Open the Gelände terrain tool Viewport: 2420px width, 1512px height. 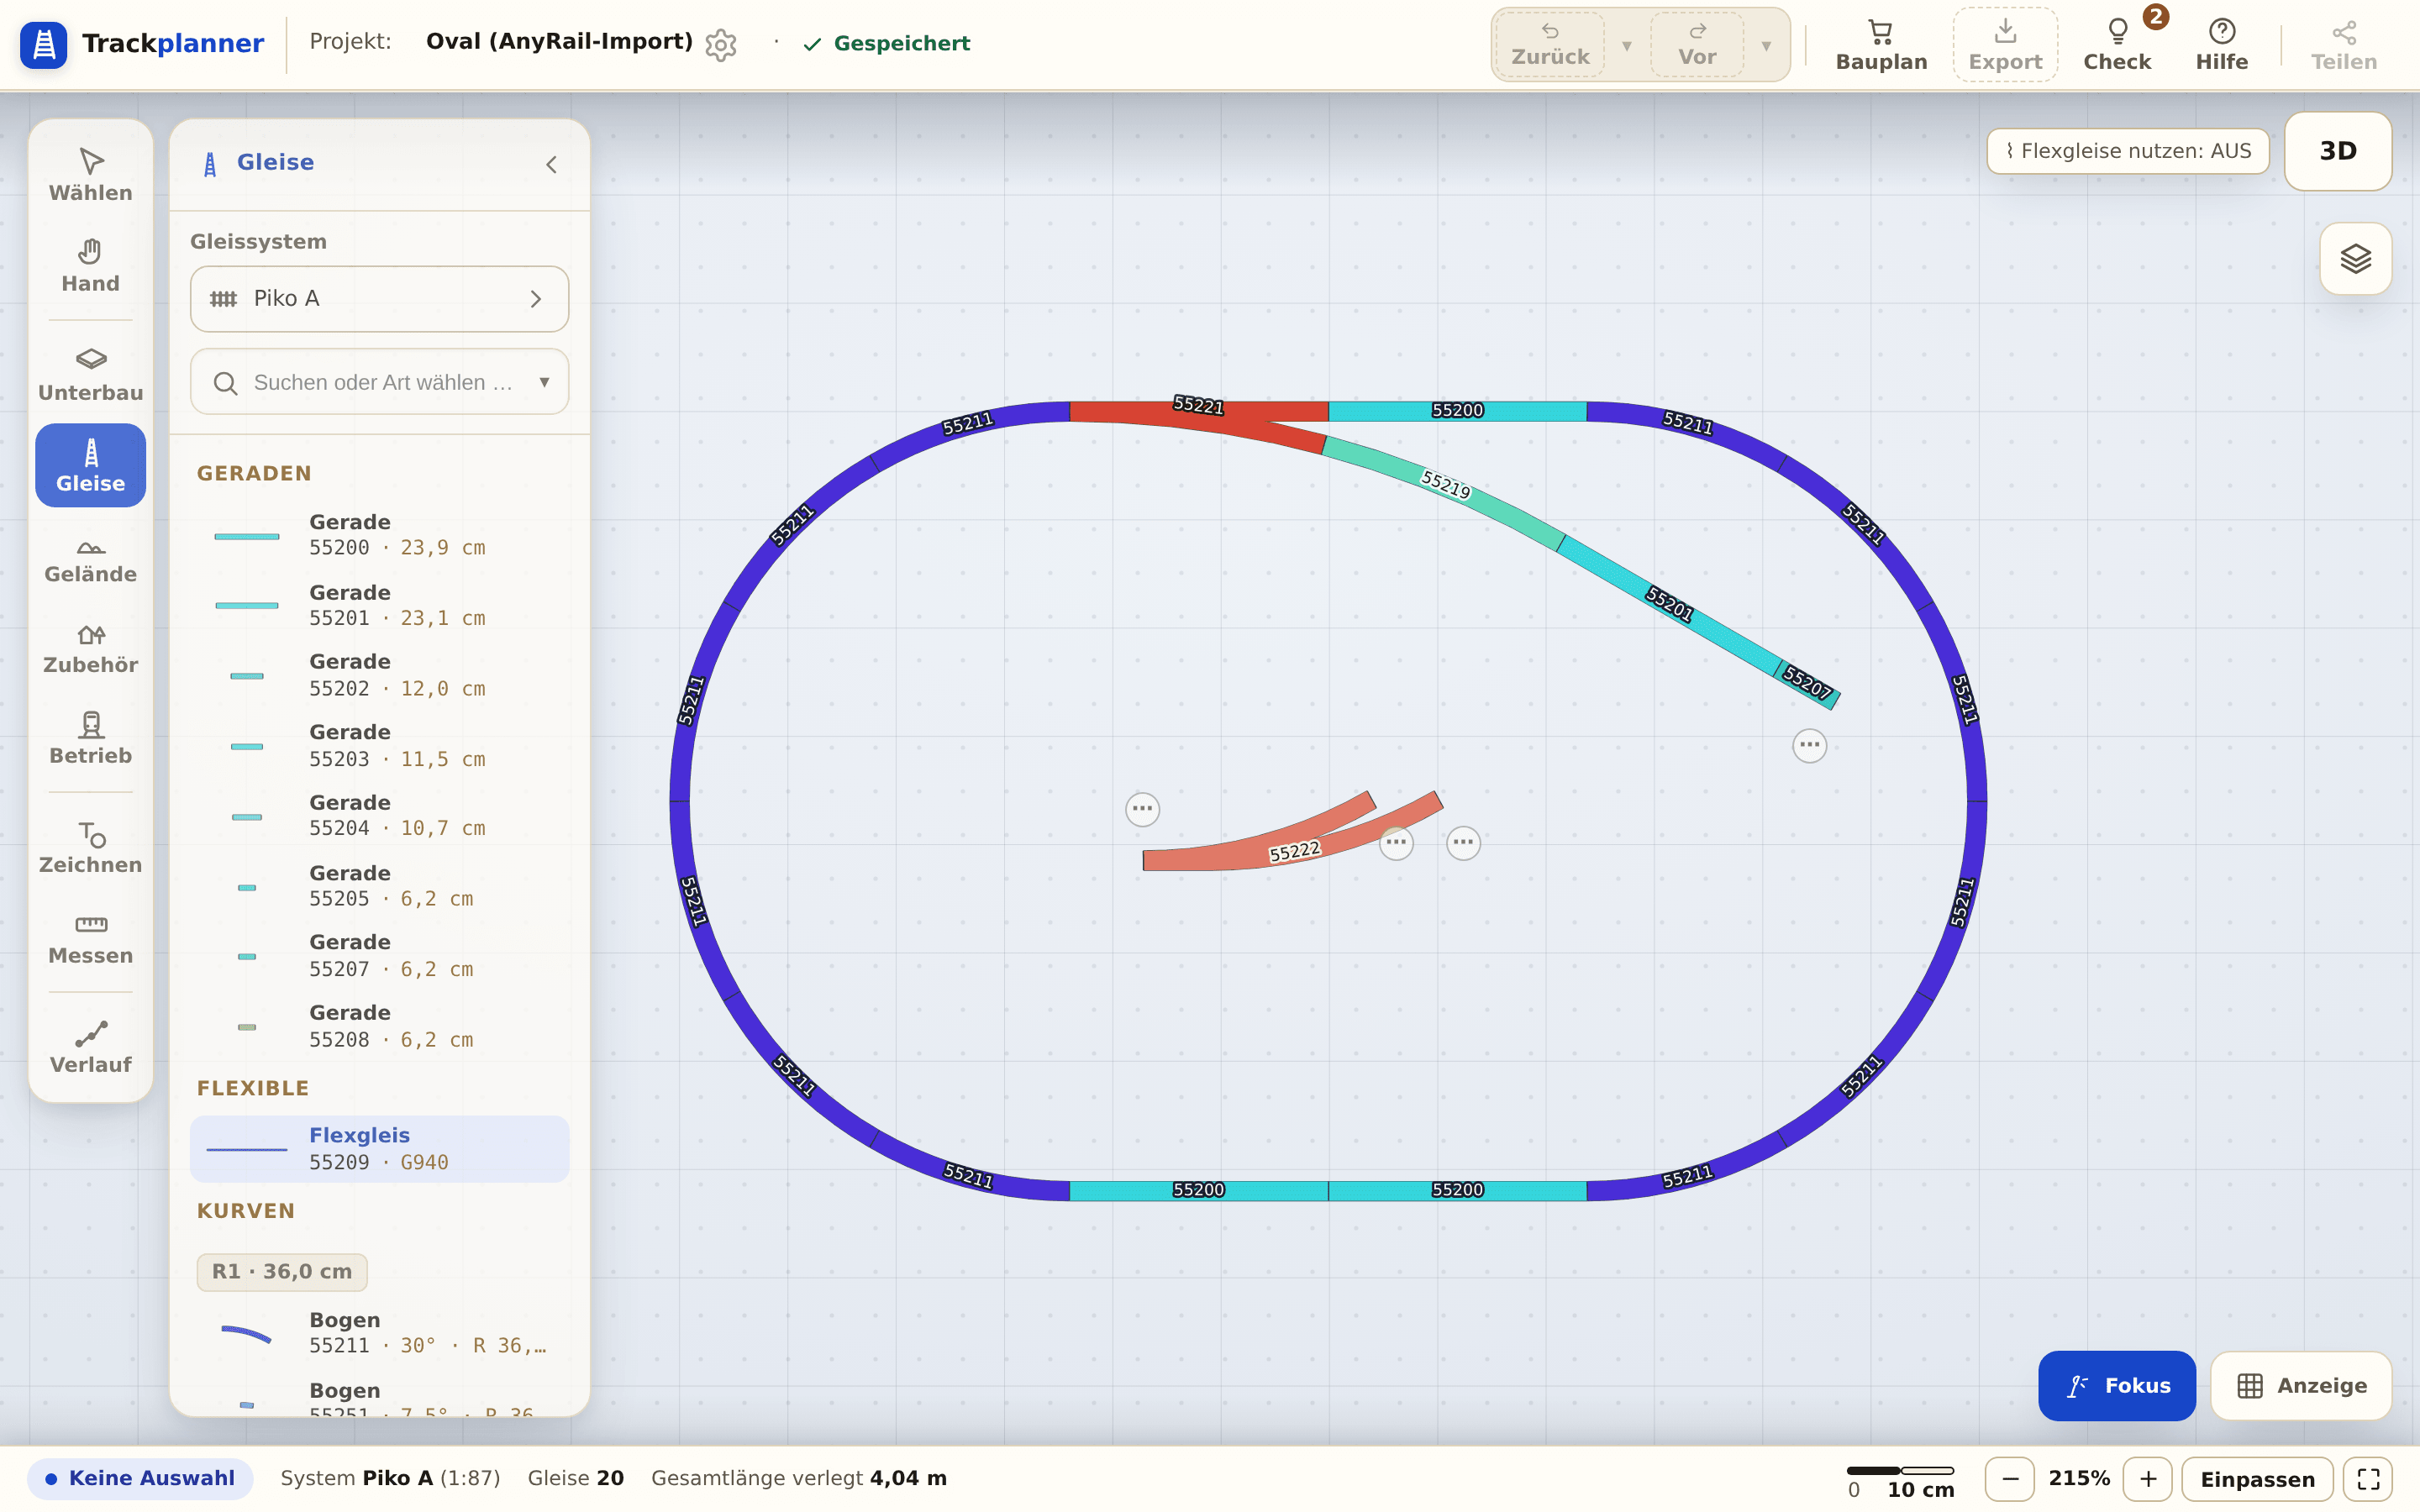tap(90, 557)
